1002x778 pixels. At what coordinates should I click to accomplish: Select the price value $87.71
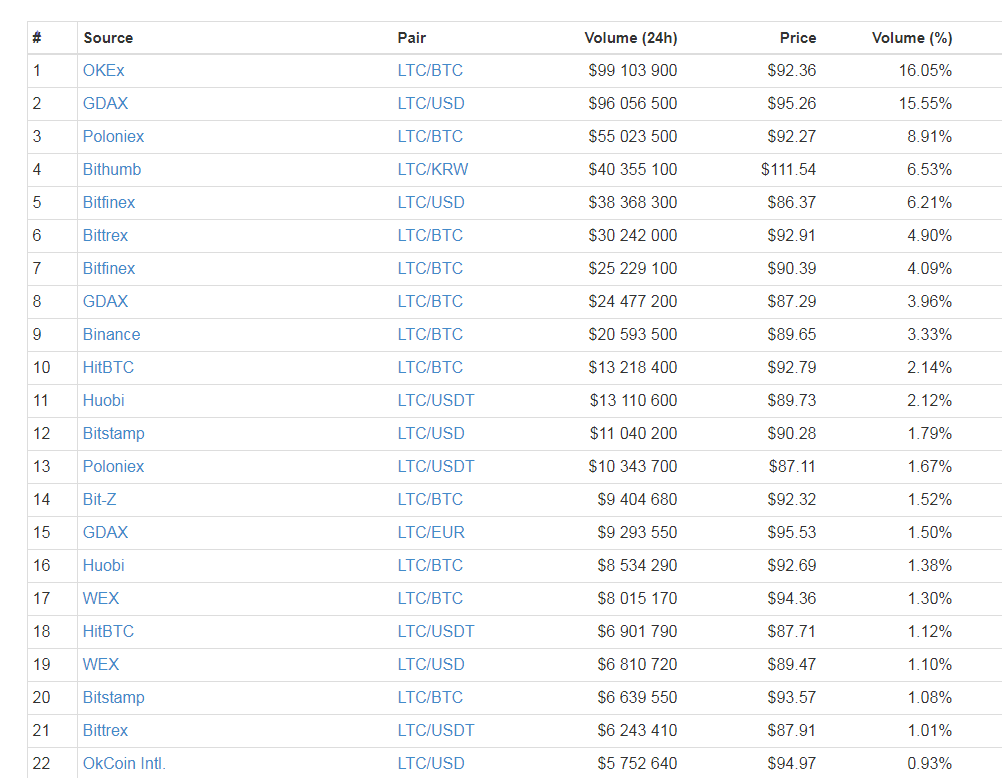(x=792, y=632)
